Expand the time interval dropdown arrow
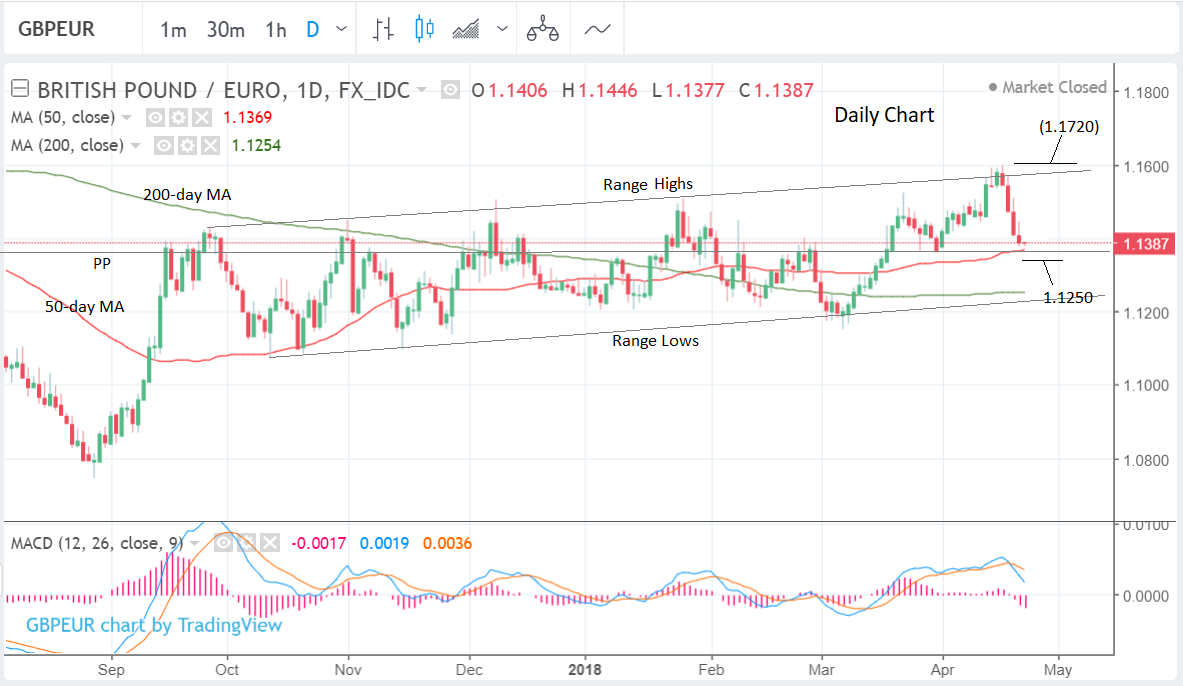 click(343, 29)
